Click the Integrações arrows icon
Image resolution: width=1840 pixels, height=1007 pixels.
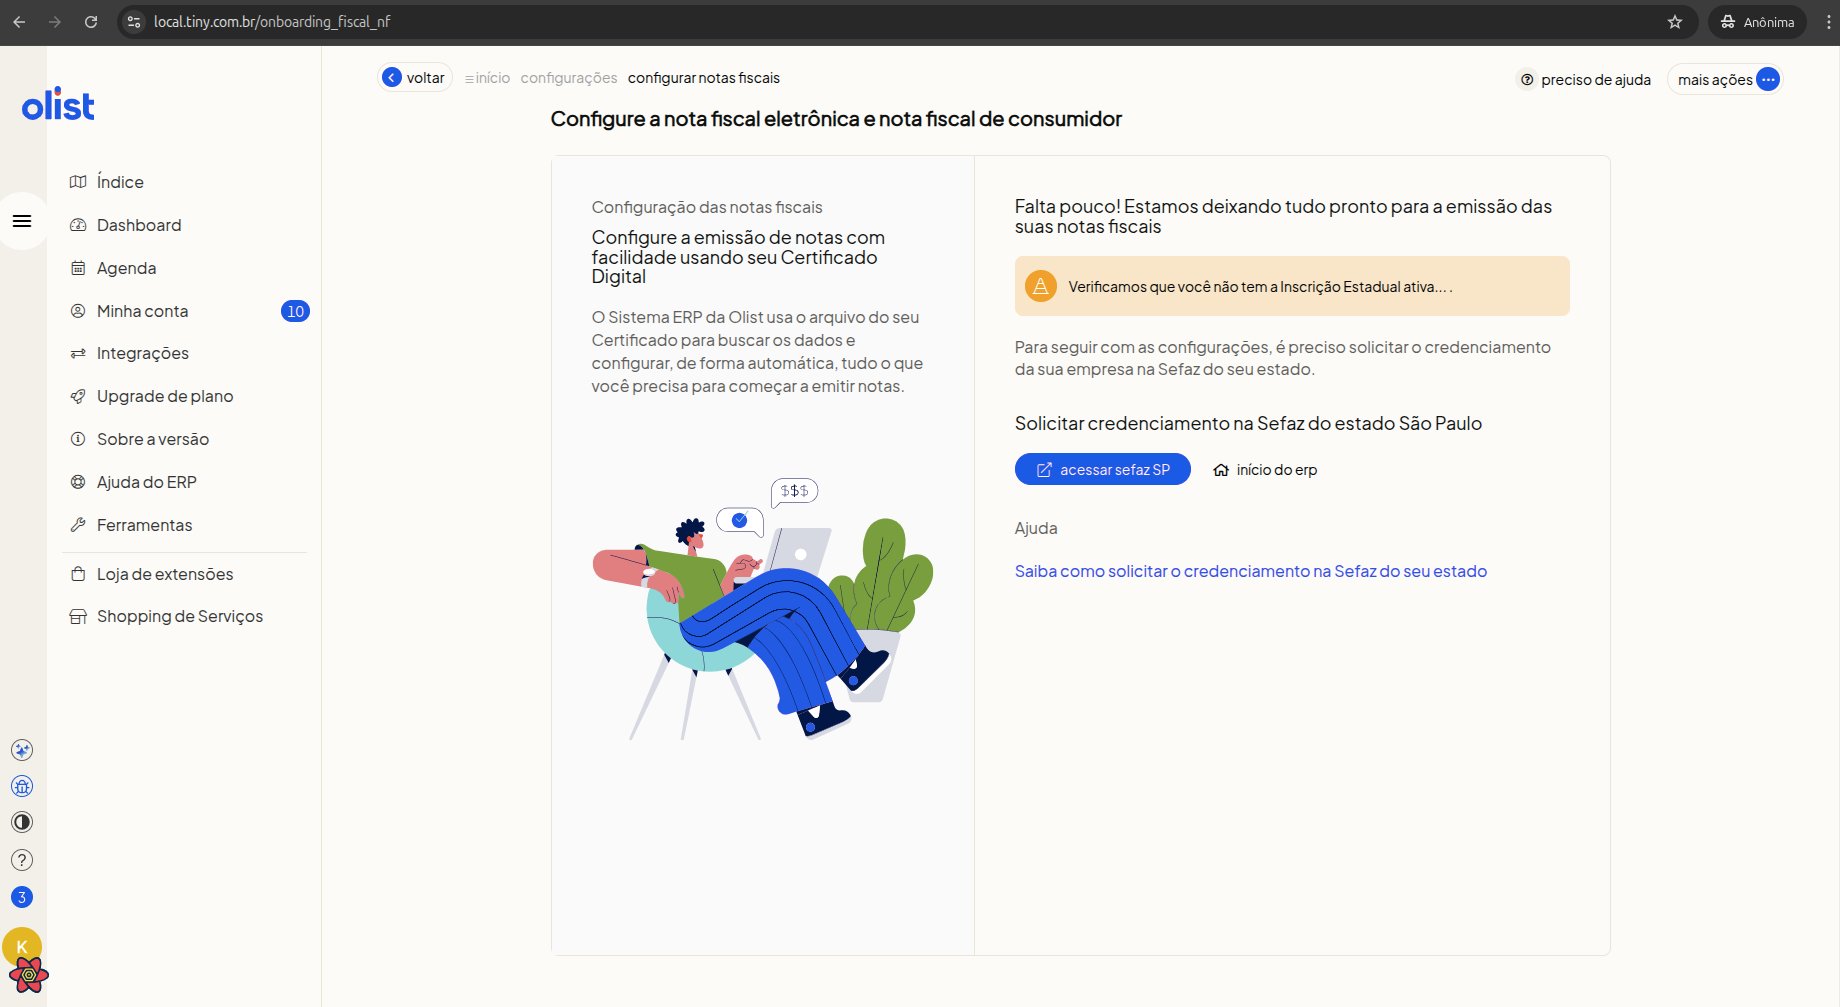pyautogui.click(x=78, y=353)
